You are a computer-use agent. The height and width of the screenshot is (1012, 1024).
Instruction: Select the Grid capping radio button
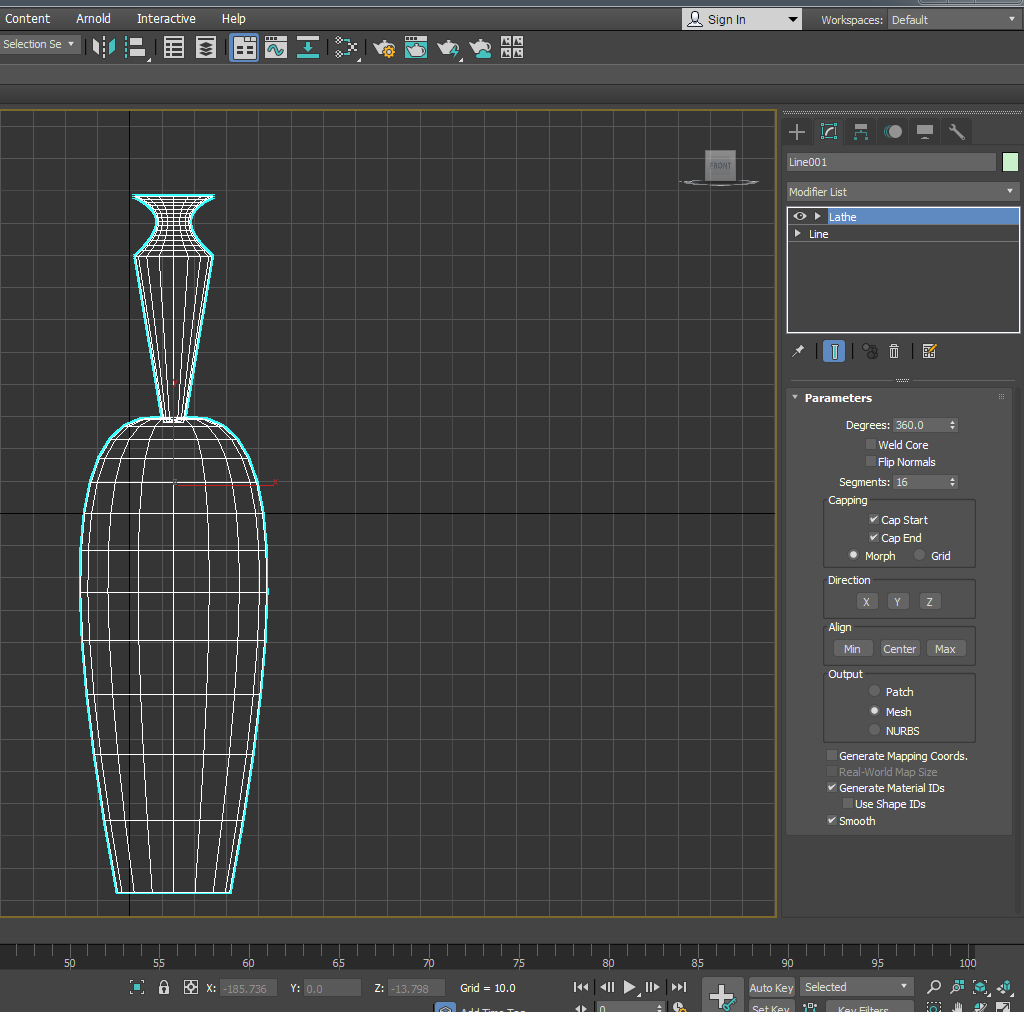click(920, 556)
